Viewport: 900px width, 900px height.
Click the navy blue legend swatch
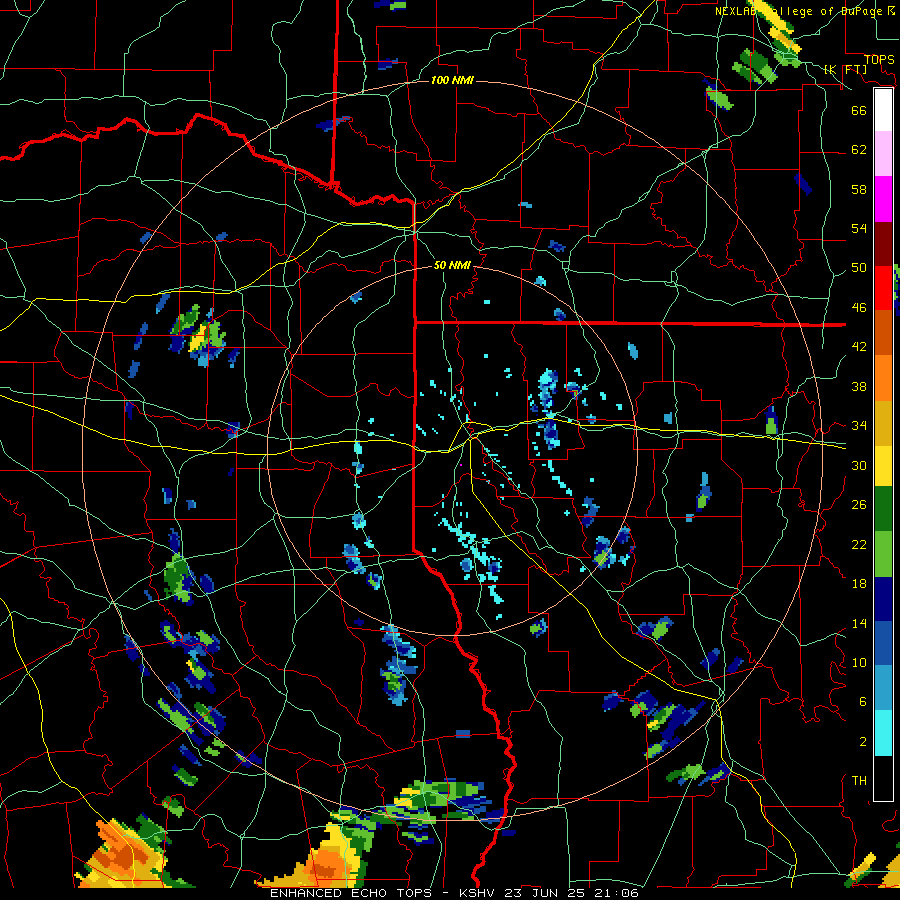pos(883,599)
